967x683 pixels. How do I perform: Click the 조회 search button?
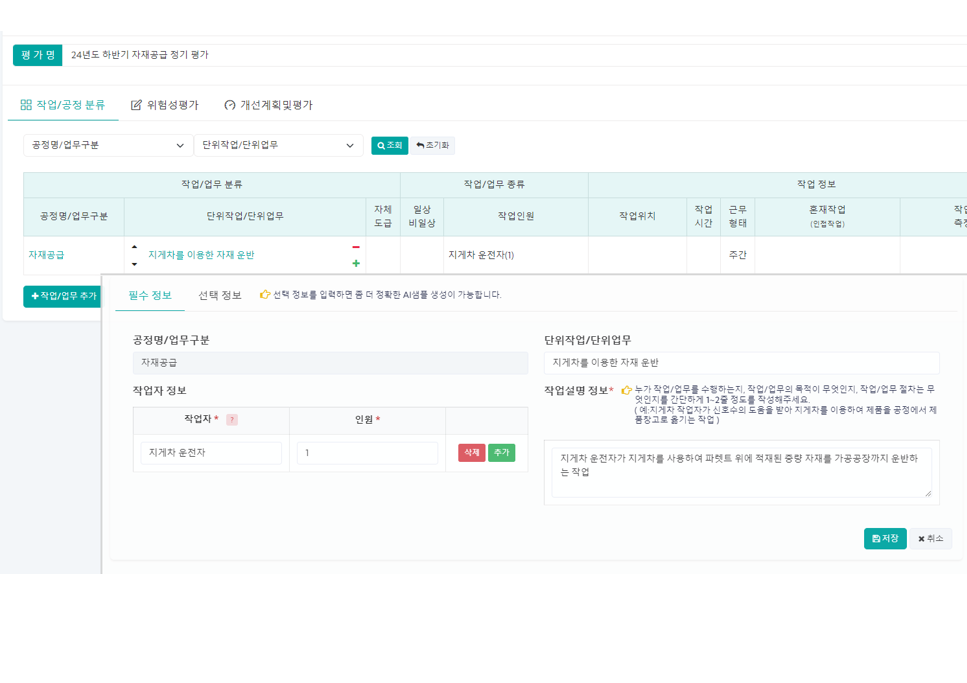click(389, 146)
